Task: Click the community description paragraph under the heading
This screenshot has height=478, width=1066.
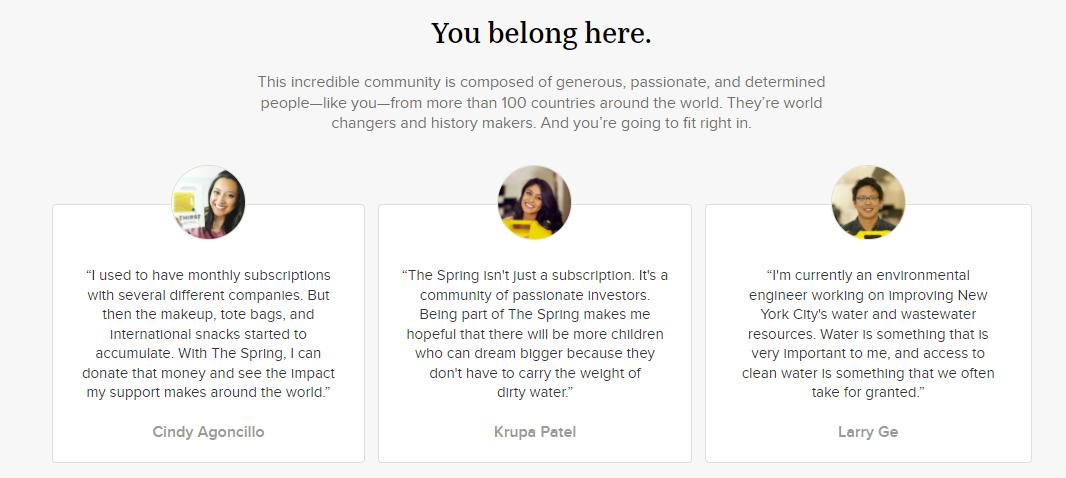Action: (541, 103)
